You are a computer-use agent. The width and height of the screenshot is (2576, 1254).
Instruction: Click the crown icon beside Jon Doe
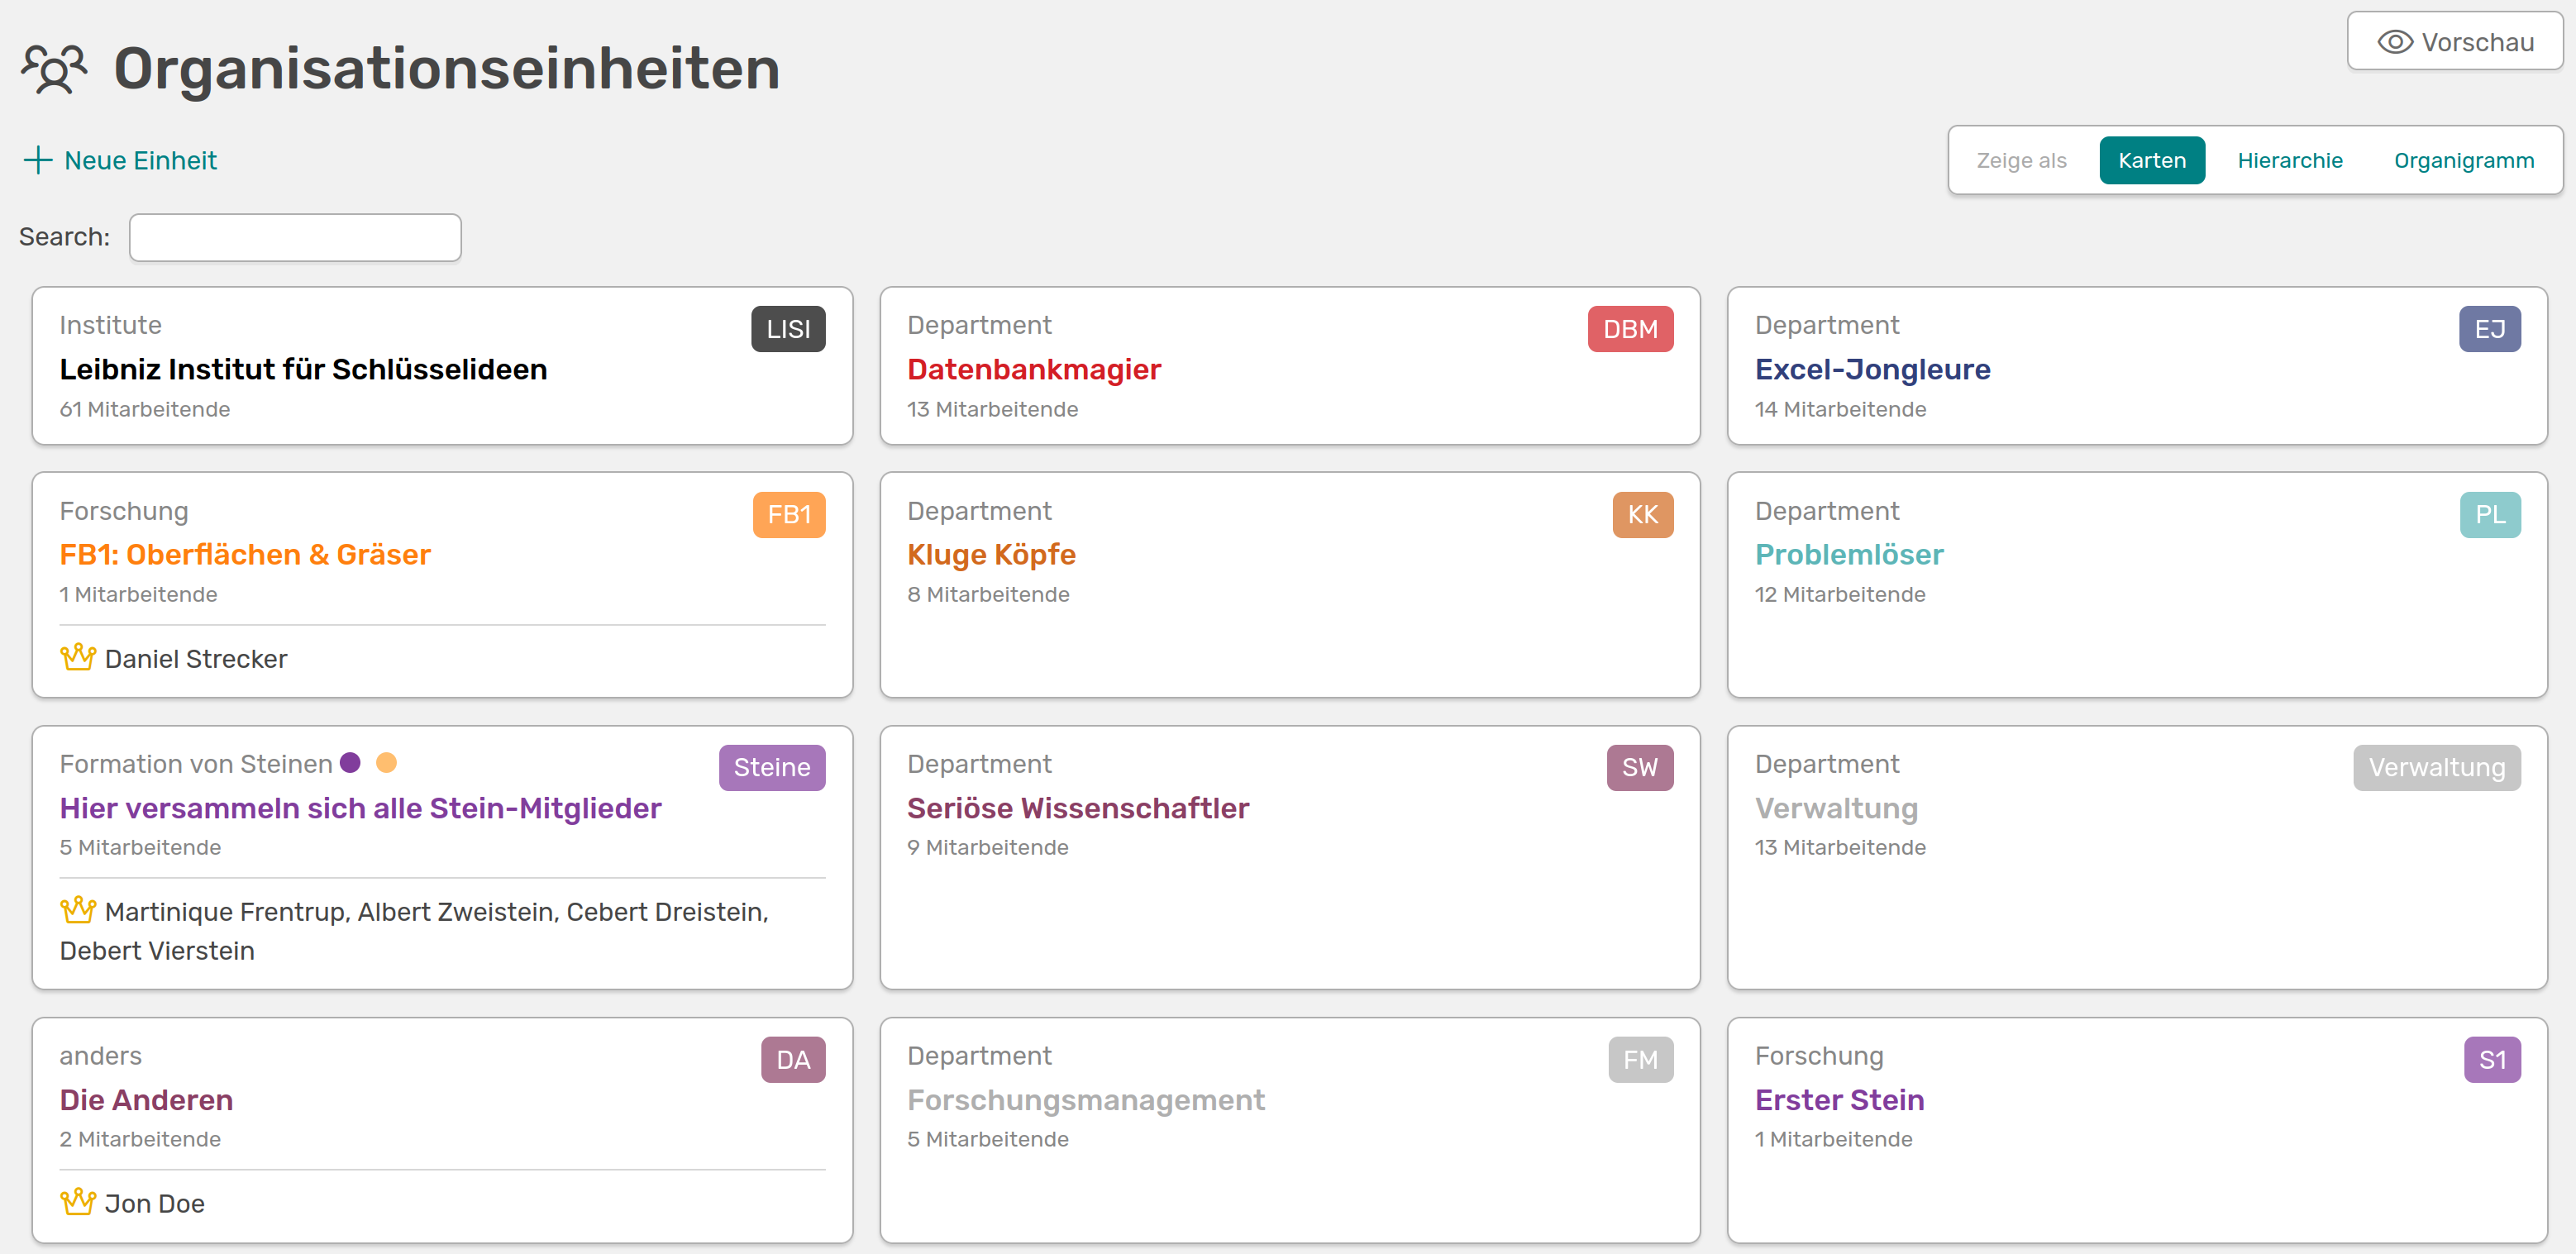(x=77, y=1201)
